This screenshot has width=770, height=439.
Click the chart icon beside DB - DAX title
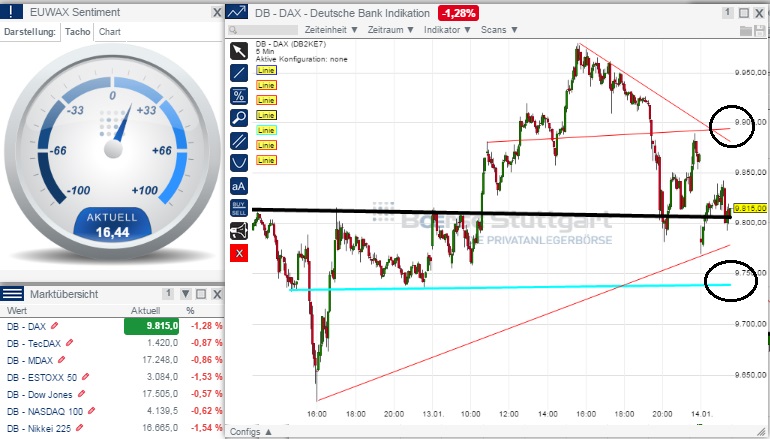click(237, 12)
